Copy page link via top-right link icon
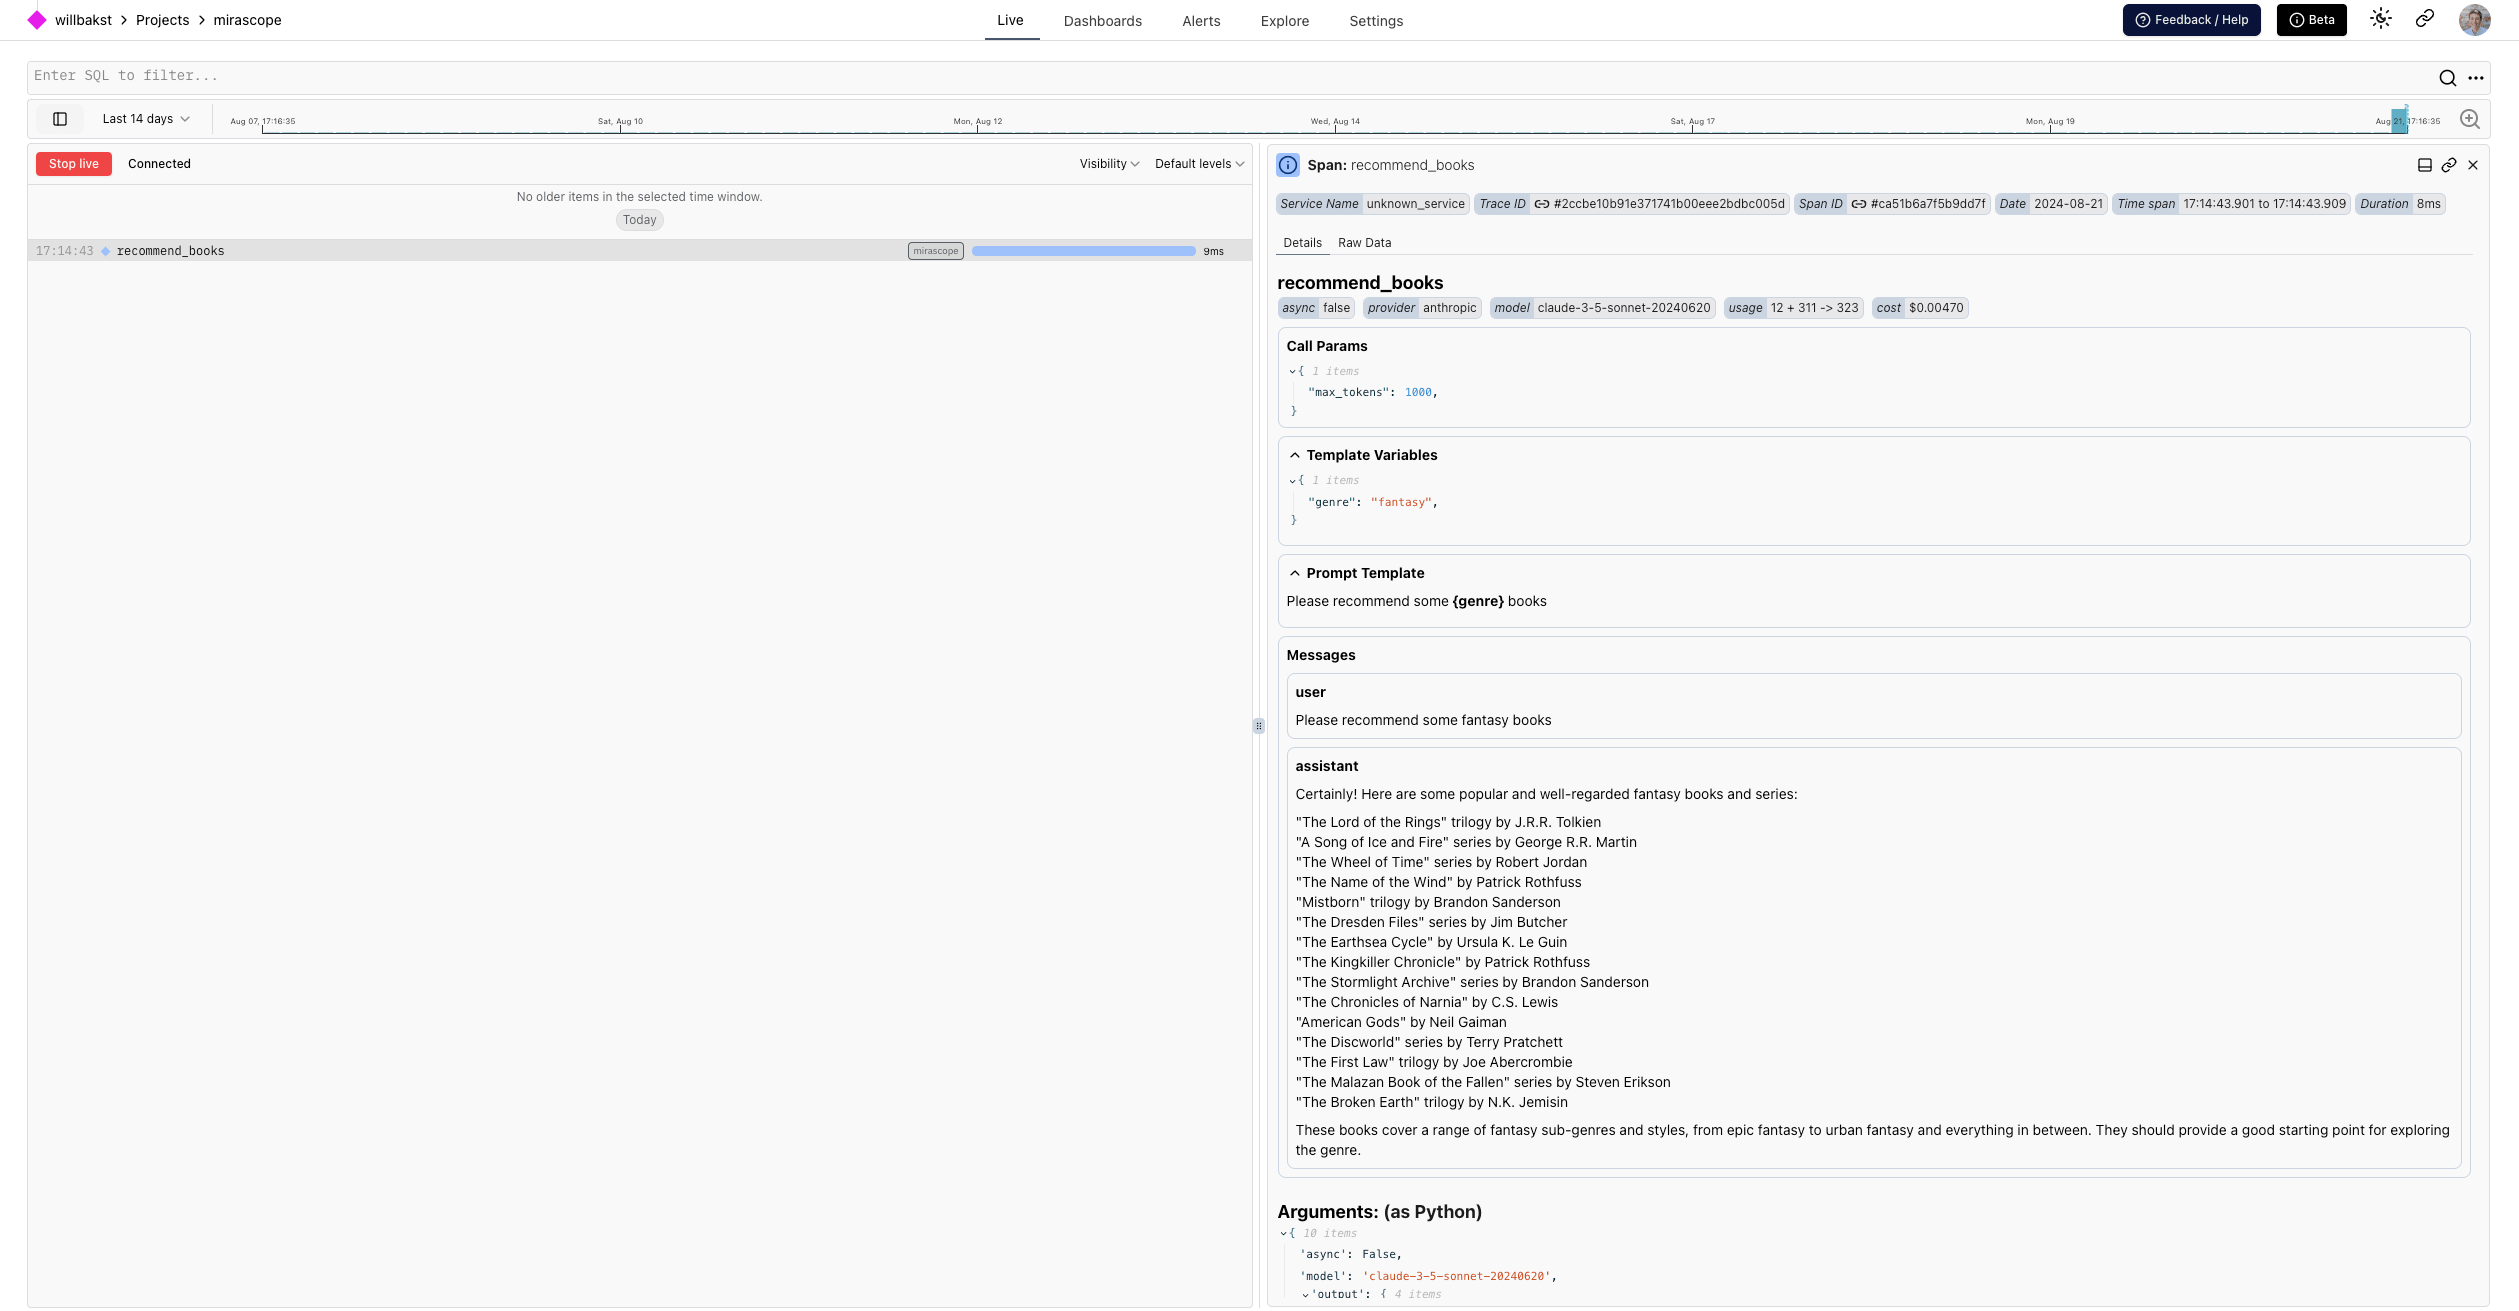Viewport: 2519px width, 1311px height. [2425, 19]
